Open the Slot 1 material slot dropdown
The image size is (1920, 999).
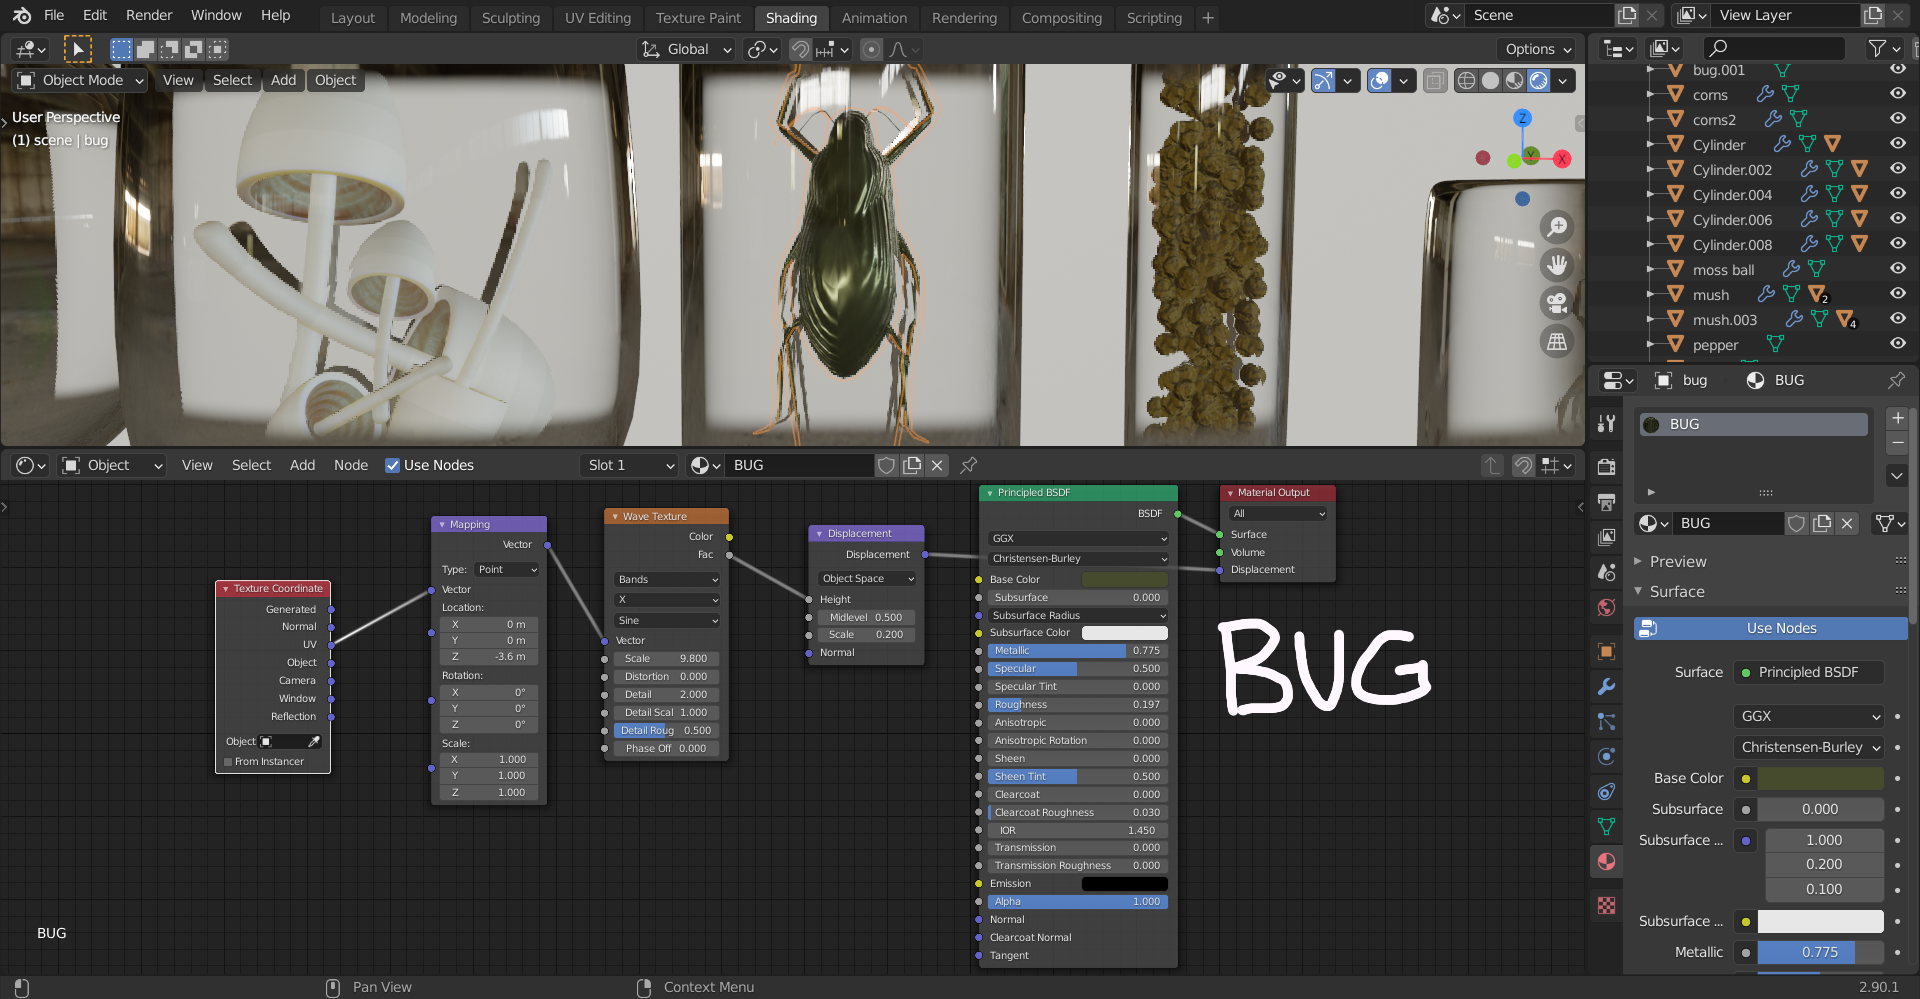pyautogui.click(x=628, y=465)
